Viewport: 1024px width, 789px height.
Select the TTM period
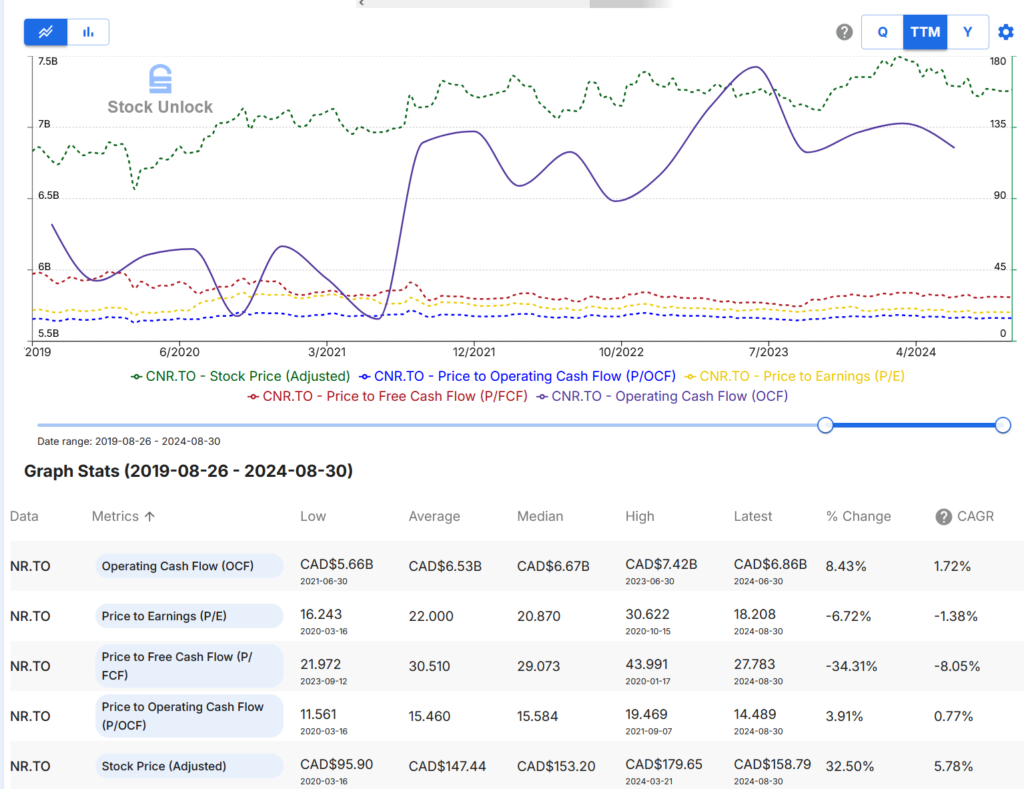pos(925,32)
